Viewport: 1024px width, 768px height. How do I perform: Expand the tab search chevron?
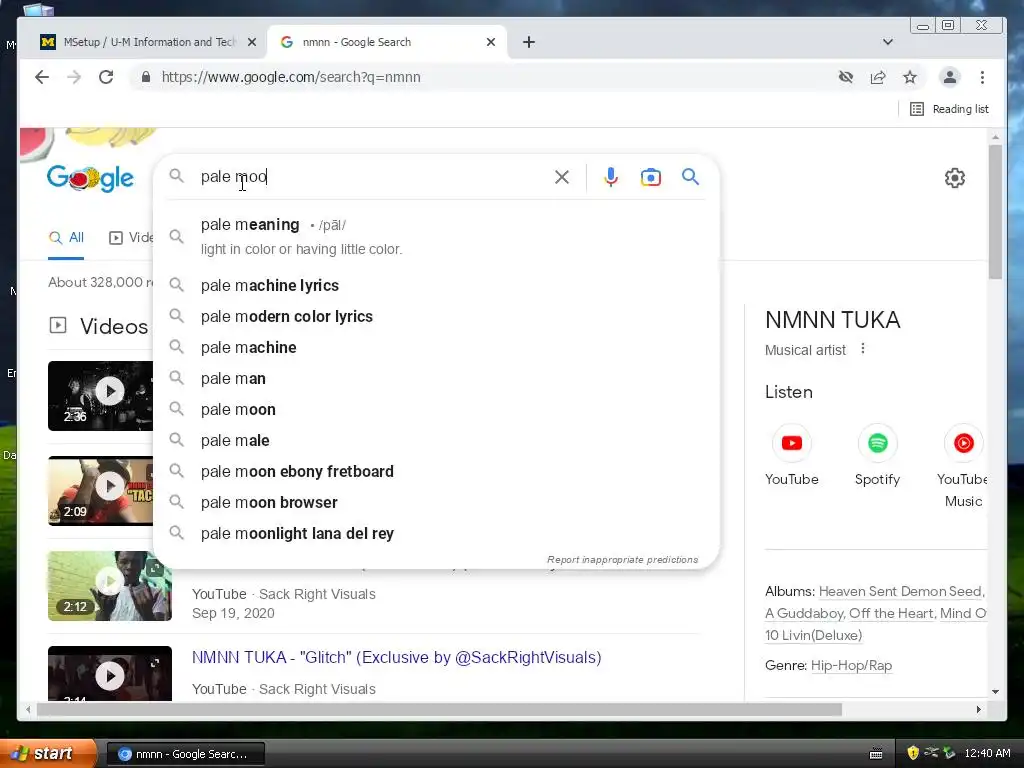pyautogui.click(x=888, y=42)
